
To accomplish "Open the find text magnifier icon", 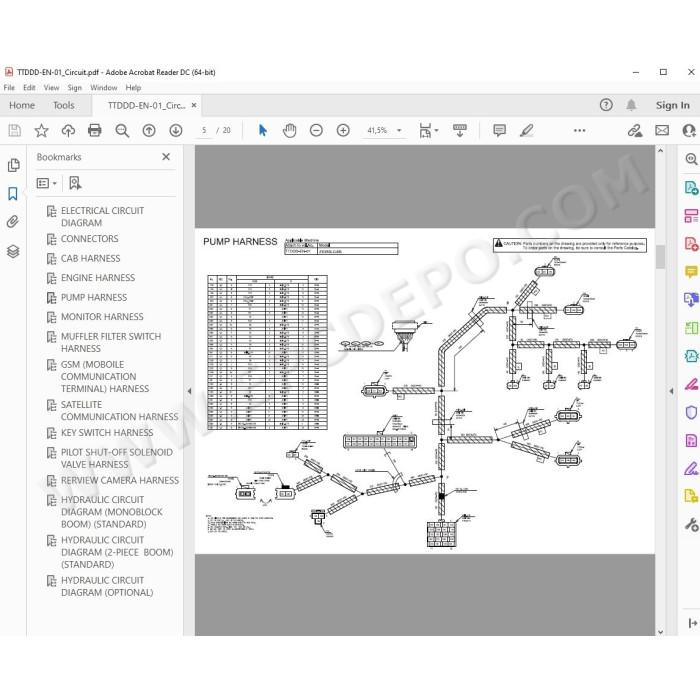I will [122, 130].
